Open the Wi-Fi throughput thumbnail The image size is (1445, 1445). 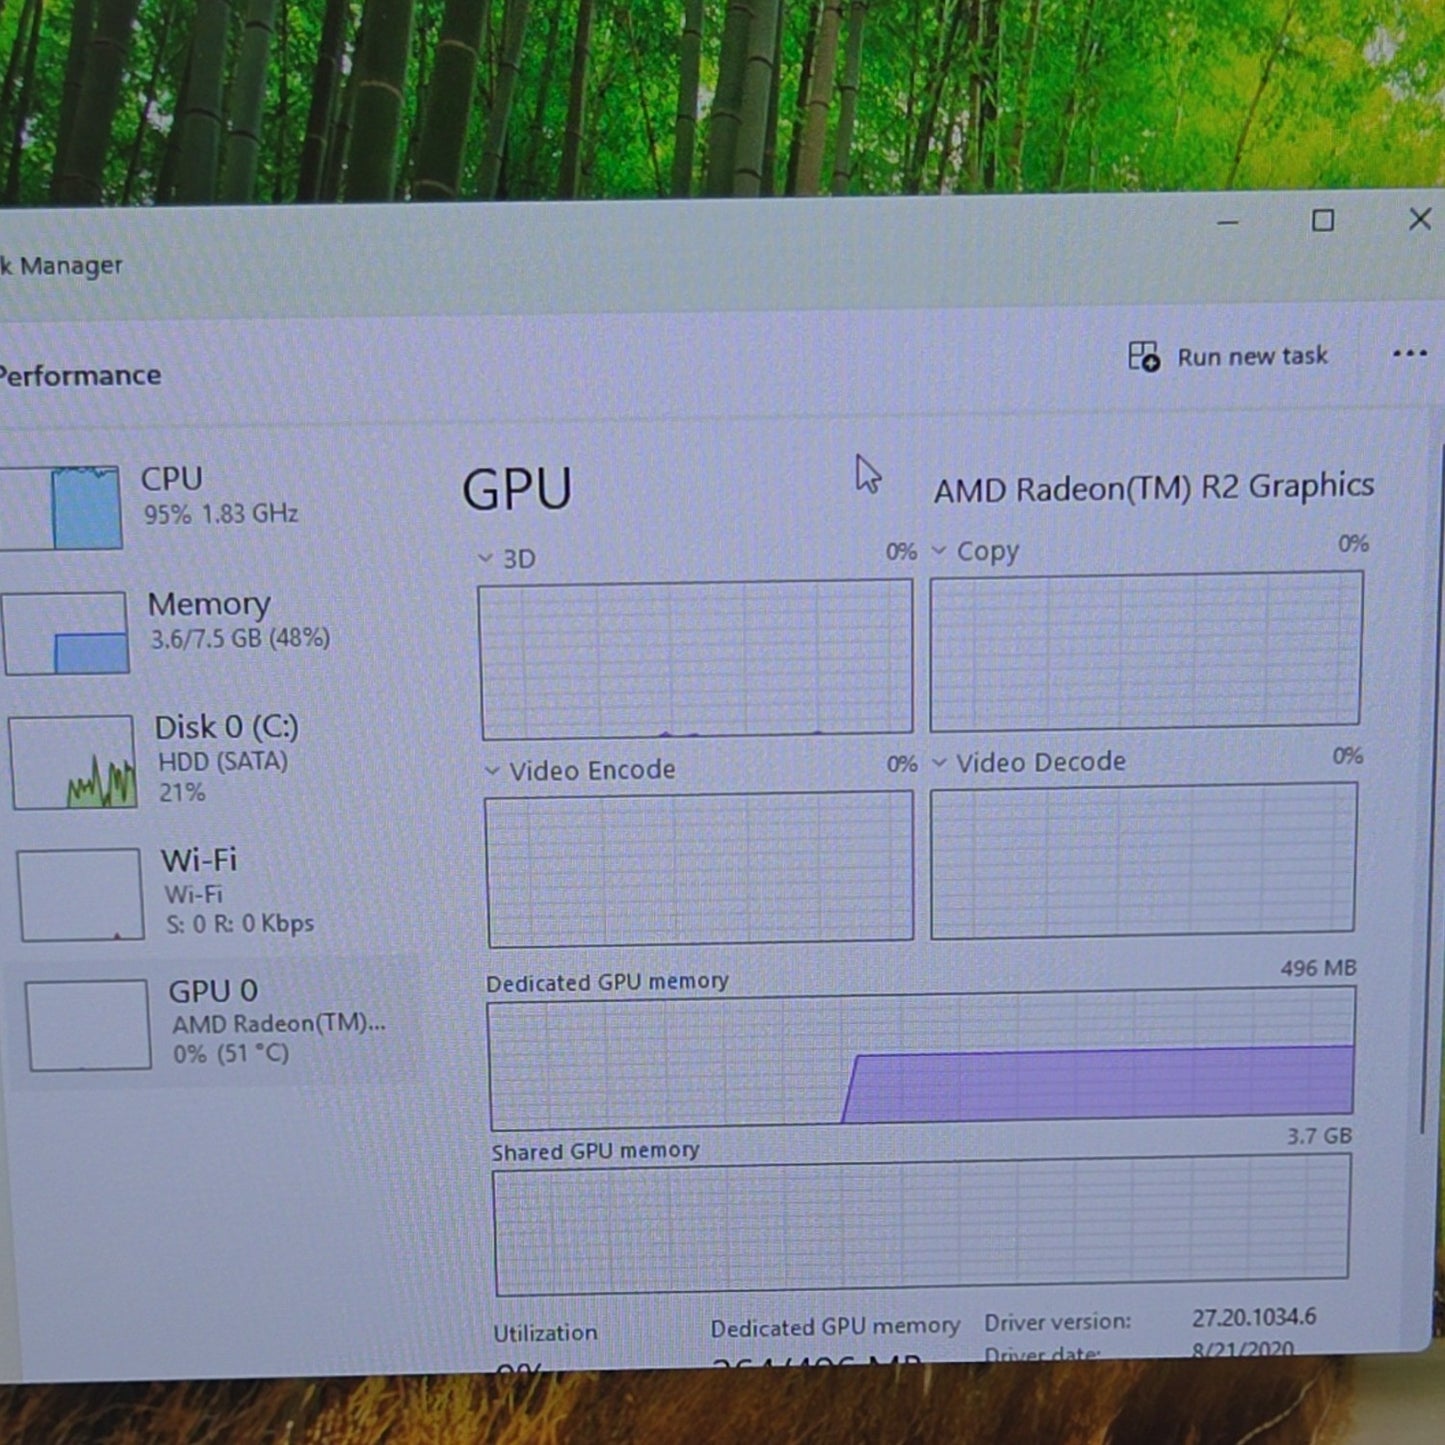(81, 895)
